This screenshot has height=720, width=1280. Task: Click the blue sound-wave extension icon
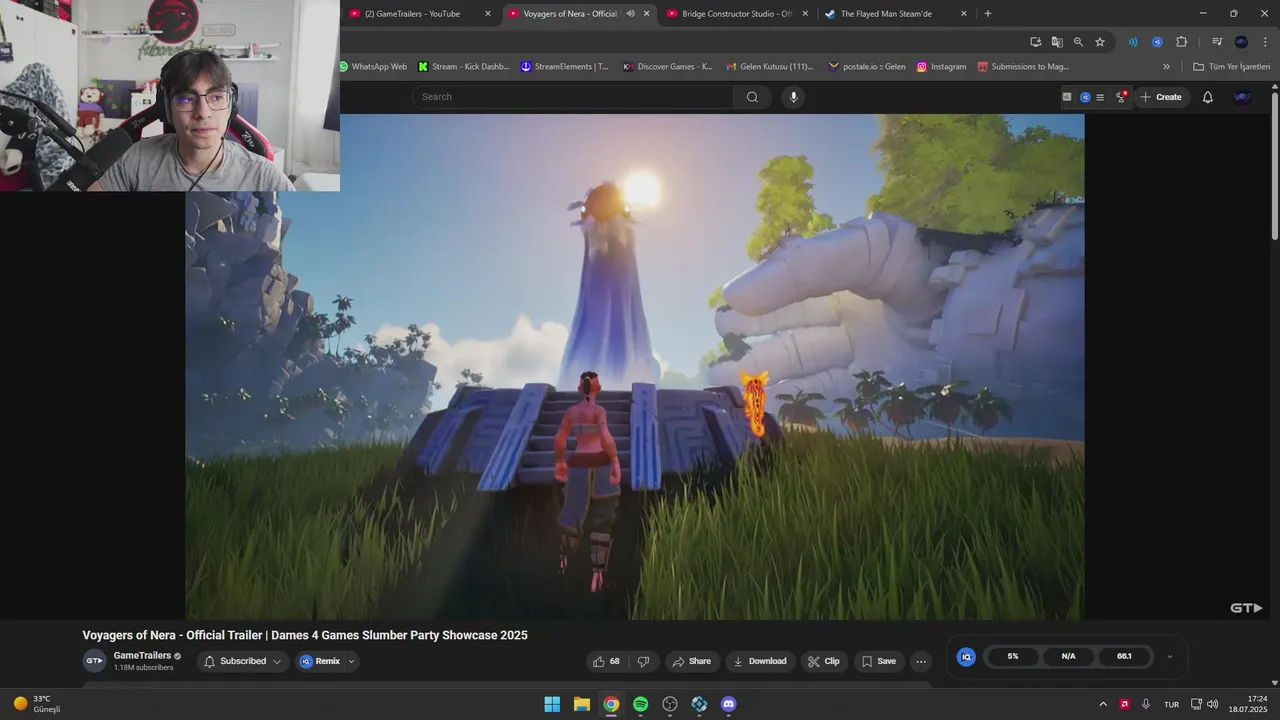pyautogui.click(x=1133, y=42)
